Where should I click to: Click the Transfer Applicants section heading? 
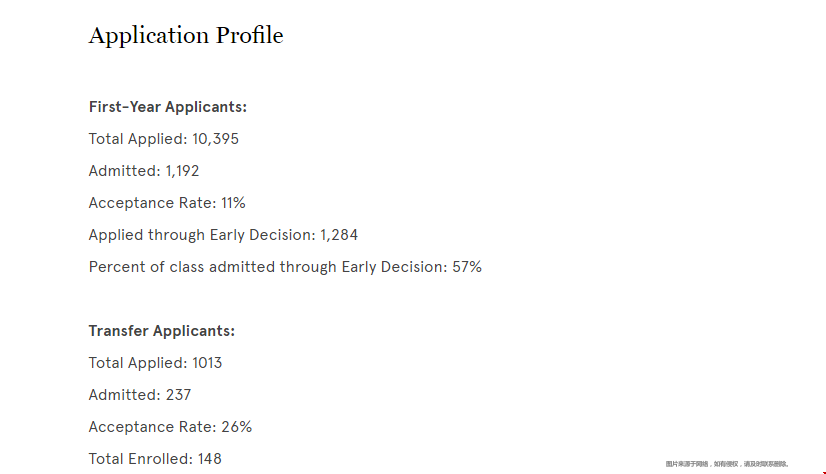pyautogui.click(x=162, y=331)
